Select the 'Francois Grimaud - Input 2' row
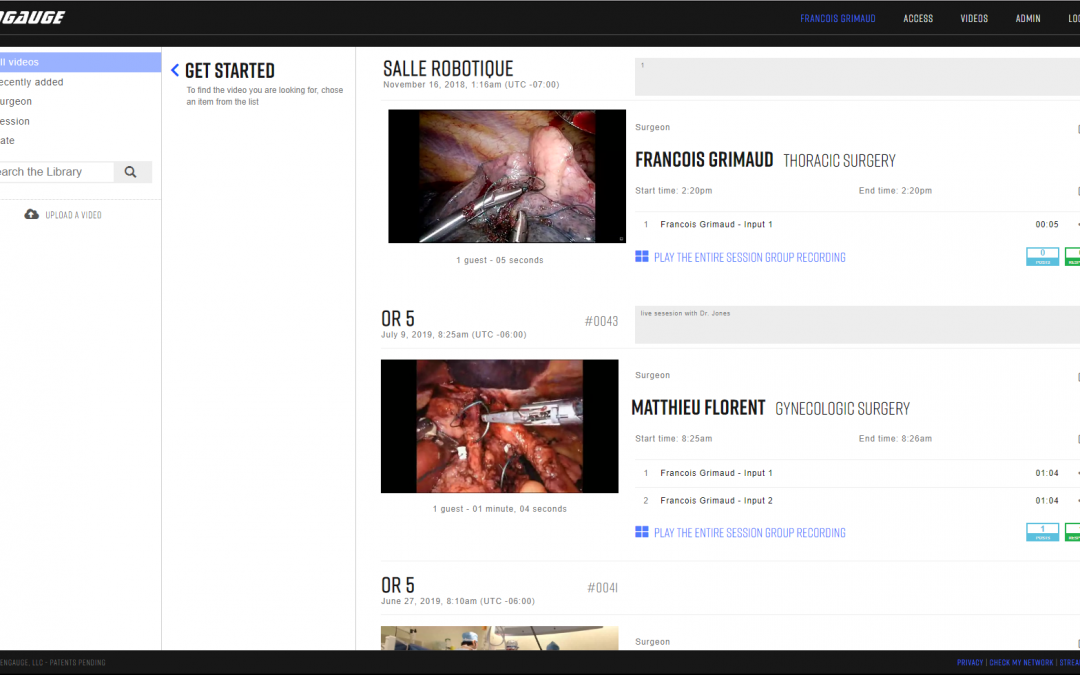Image resolution: width=1080 pixels, height=675 pixels. point(857,501)
